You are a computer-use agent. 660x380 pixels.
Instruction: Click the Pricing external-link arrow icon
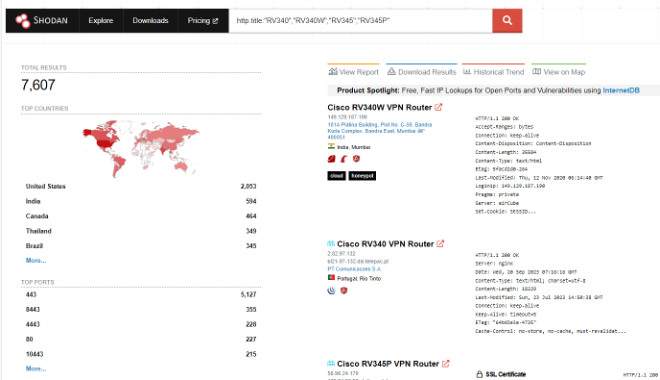[x=216, y=21]
